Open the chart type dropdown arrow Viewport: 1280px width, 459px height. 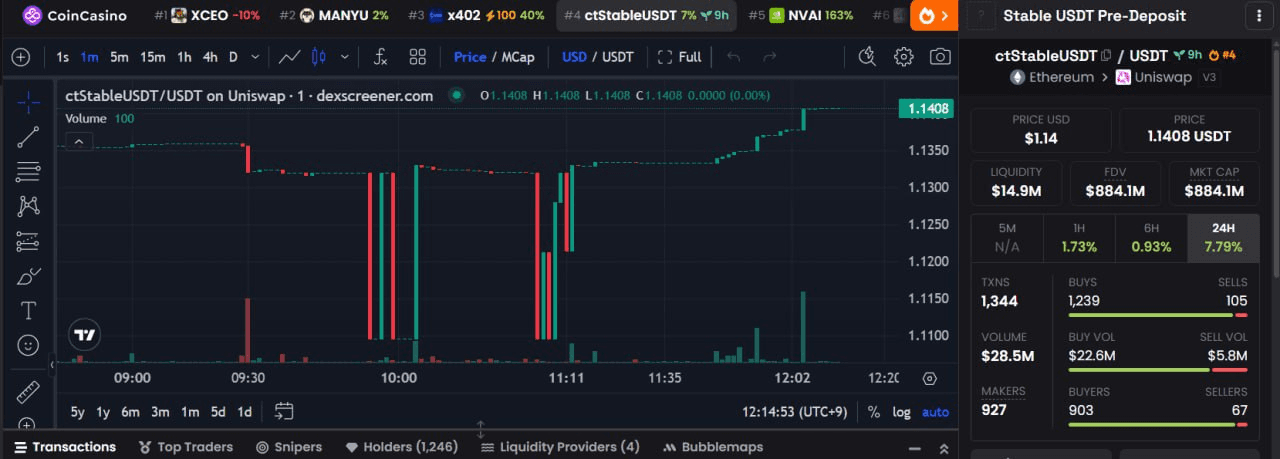[345, 57]
